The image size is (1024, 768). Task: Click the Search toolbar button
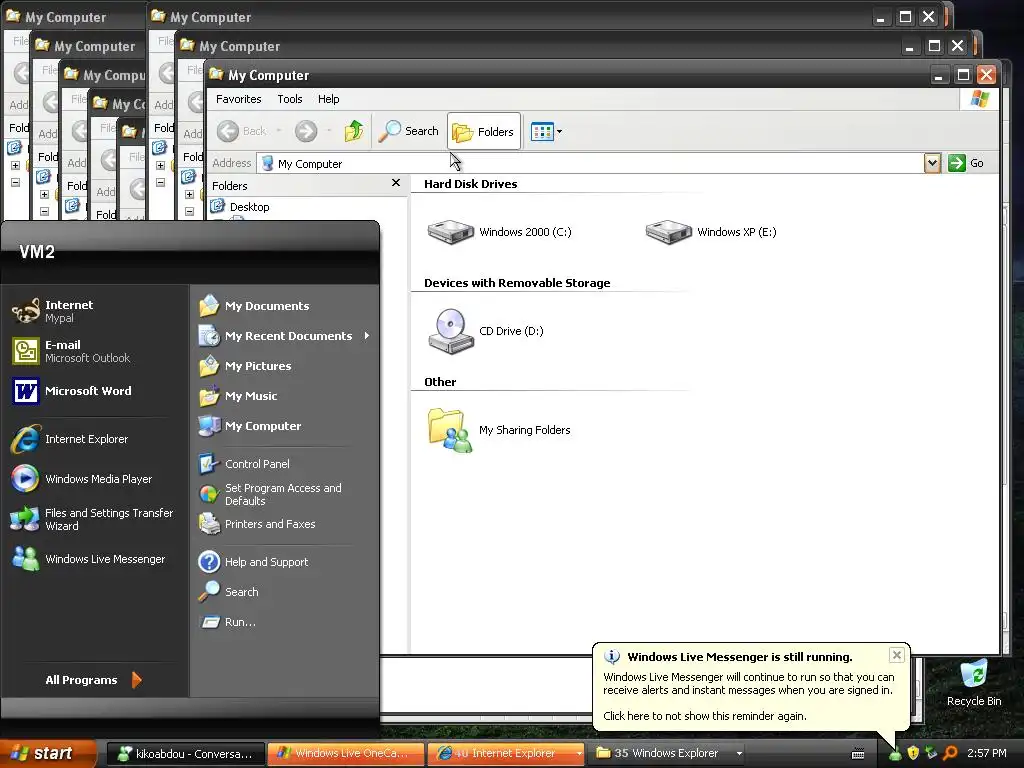coord(409,131)
